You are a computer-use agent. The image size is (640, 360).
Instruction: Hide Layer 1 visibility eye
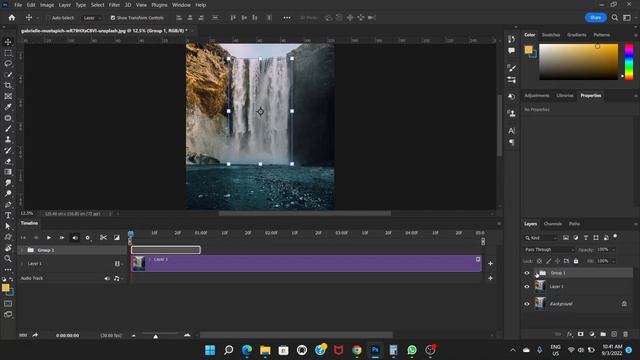point(527,287)
